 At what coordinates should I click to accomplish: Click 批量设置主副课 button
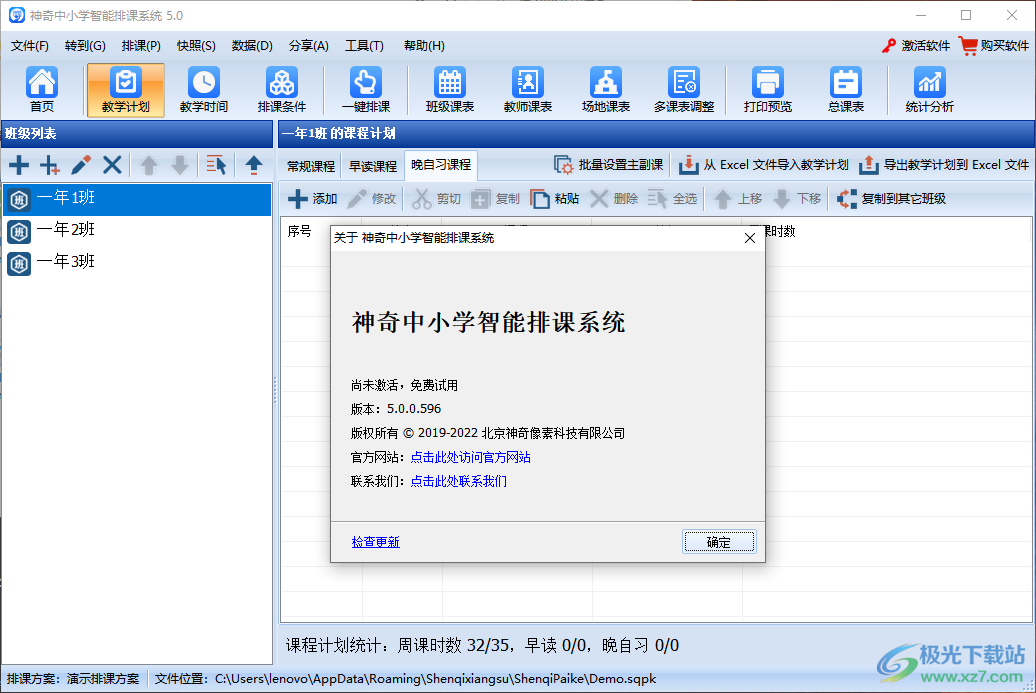click(609, 165)
